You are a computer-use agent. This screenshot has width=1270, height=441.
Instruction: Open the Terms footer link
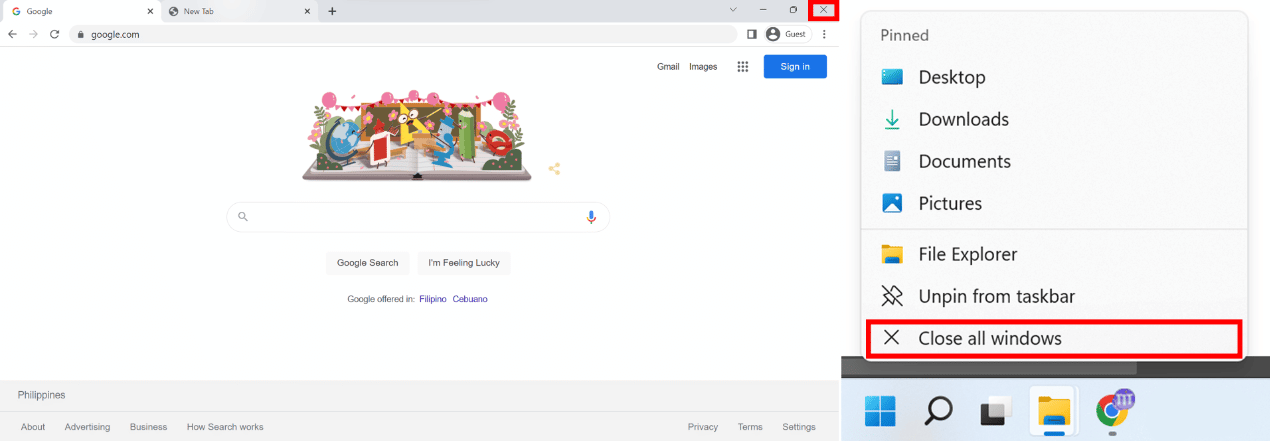(750, 427)
